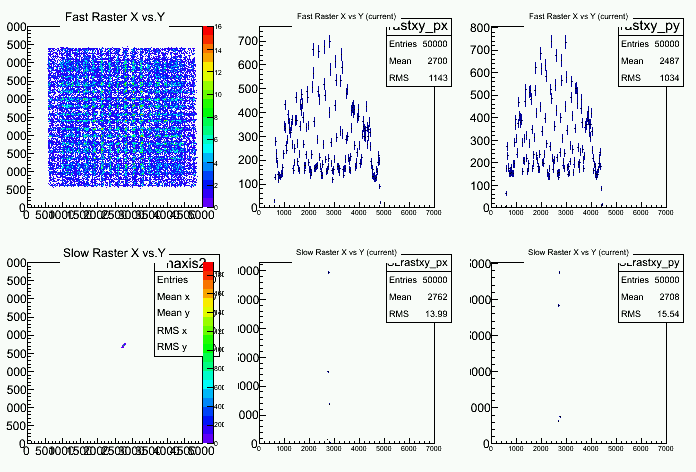Select 'Mean 2700' in rastxy_px stats

click(x=419, y=61)
